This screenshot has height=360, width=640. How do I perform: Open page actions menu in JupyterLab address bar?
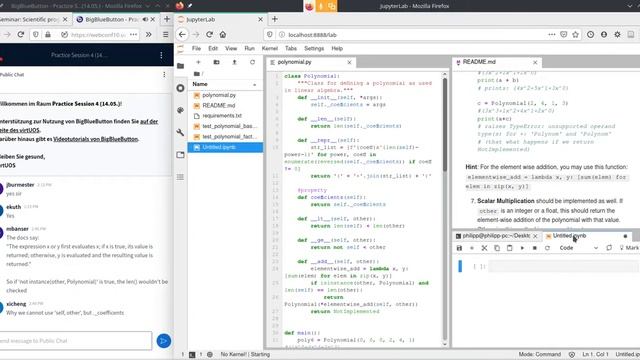pyautogui.click(x=552, y=35)
